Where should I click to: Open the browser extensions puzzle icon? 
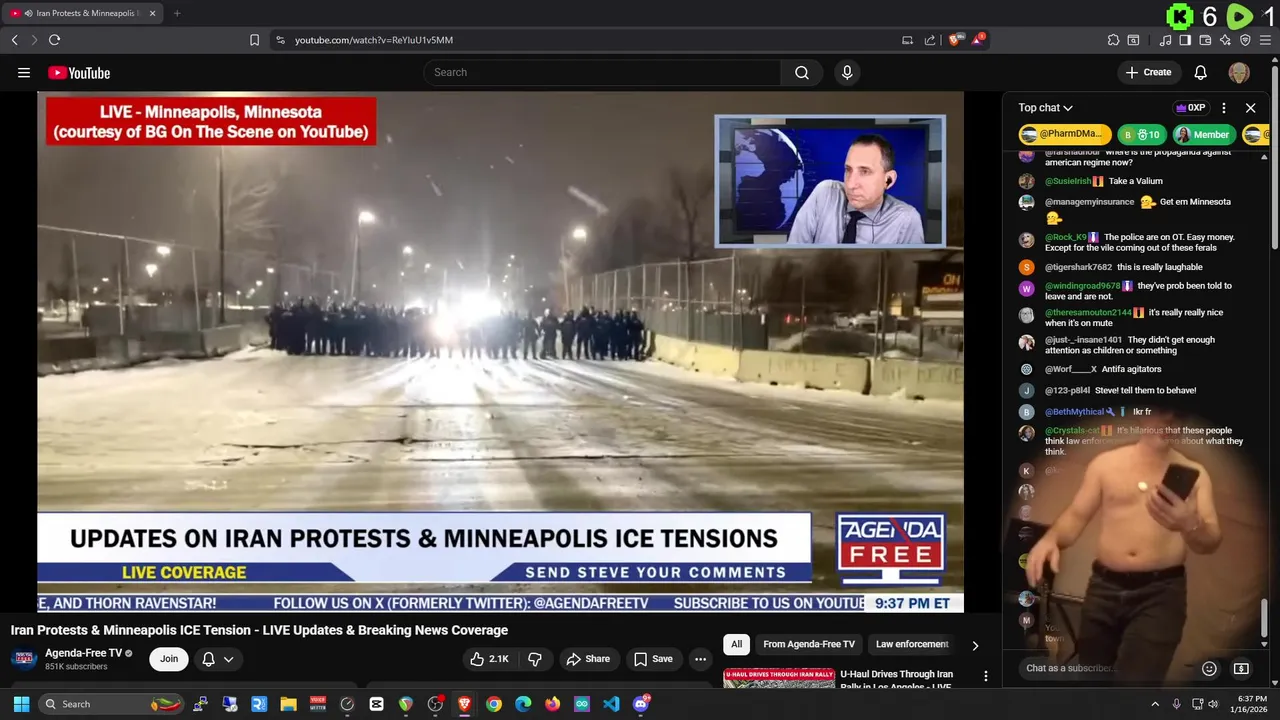[1113, 40]
